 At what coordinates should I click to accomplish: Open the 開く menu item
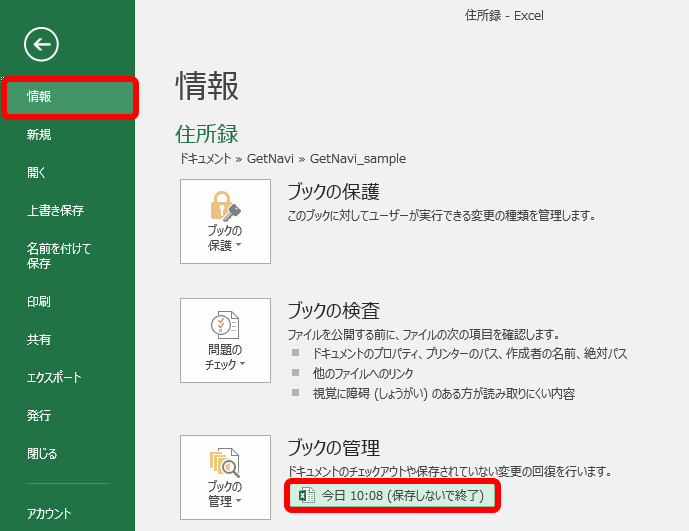click(x=36, y=172)
